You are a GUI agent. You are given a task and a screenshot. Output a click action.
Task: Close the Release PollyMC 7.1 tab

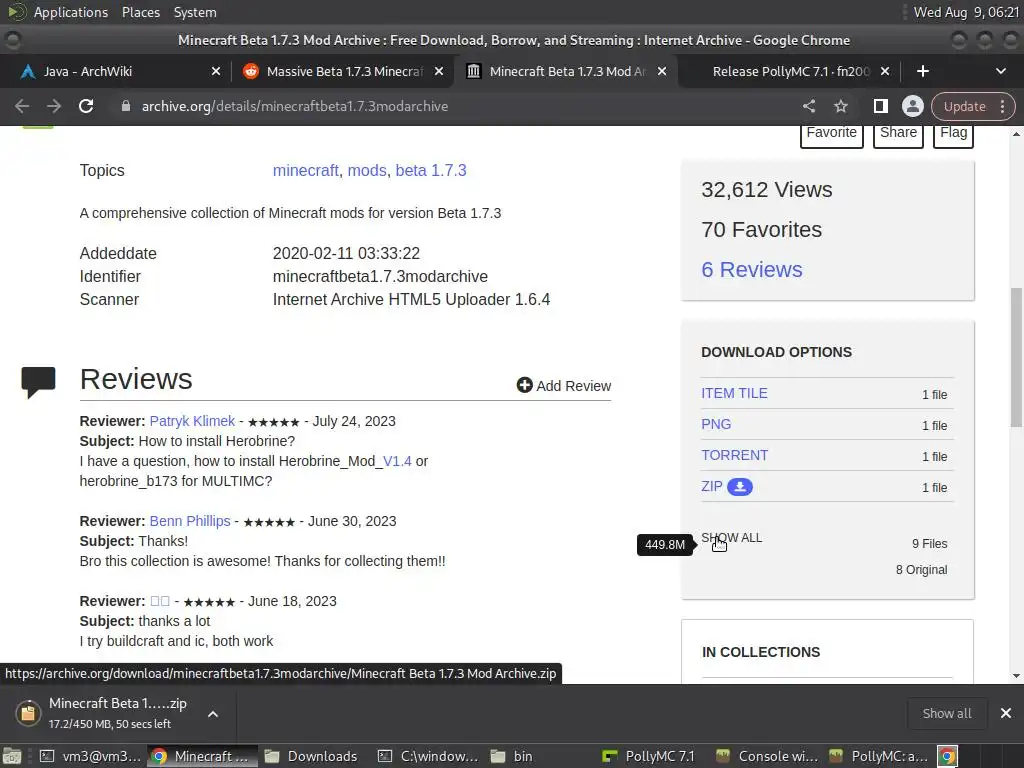(885, 71)
